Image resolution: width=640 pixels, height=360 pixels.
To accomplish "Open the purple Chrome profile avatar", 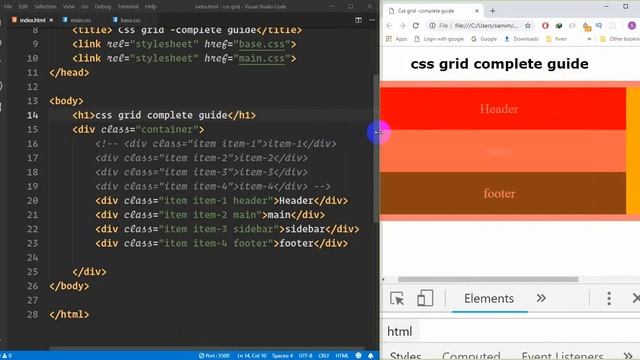I will [x=632, y=26].
